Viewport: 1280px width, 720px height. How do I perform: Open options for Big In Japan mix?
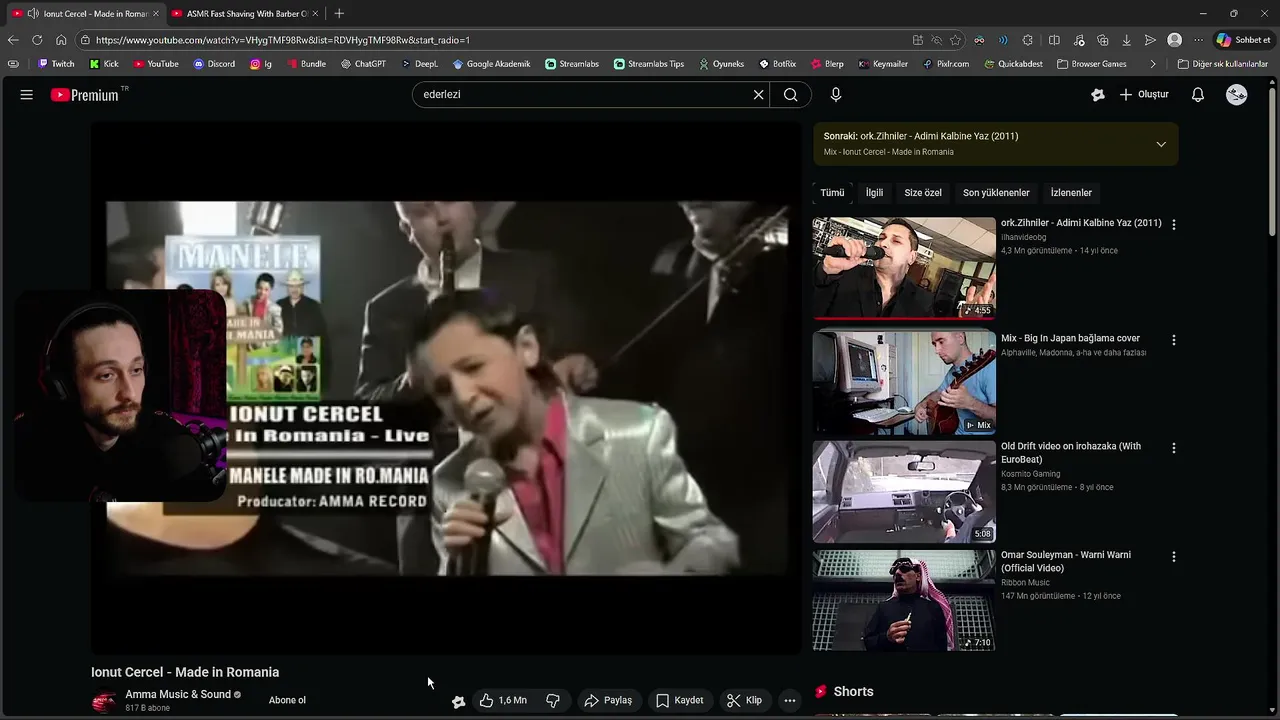(x=1174, y=340)
